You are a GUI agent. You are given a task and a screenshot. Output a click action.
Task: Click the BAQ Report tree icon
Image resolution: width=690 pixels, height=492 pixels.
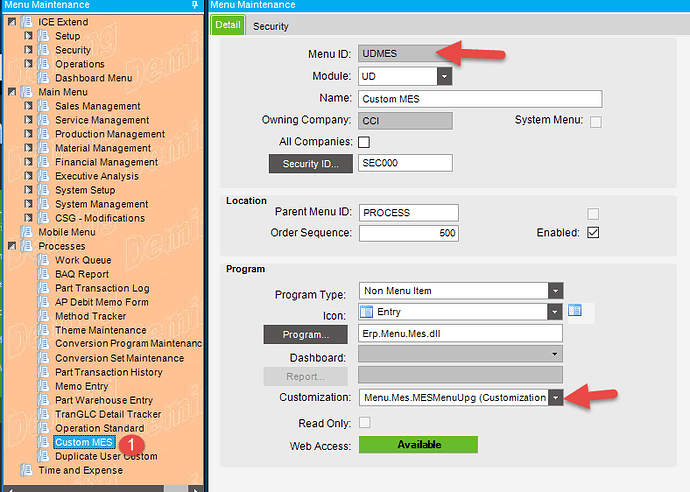[43, 274]
